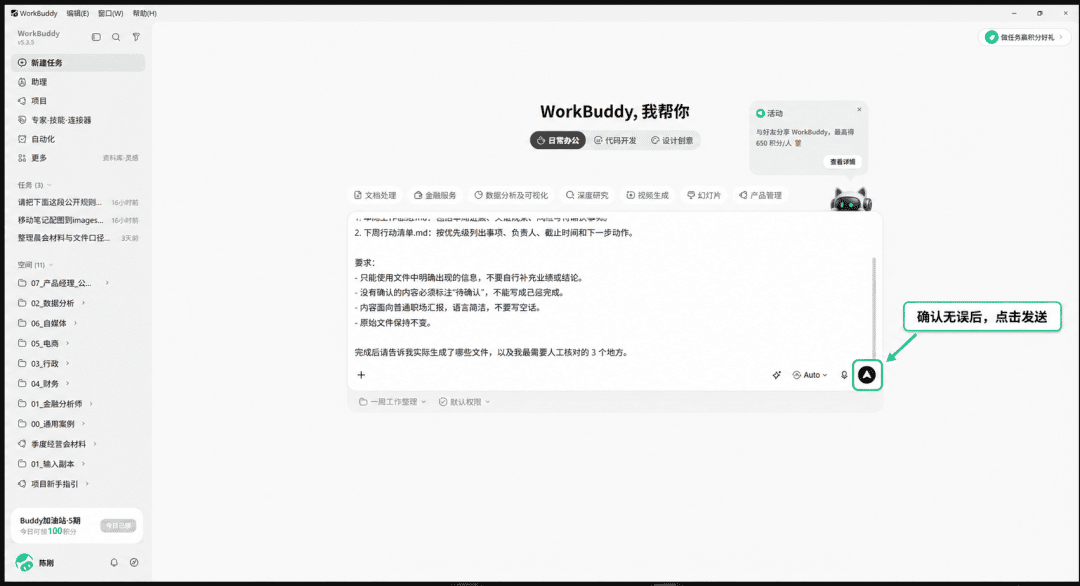Expand the 季度经营会材料 chevron
The height and width of the screenshot is (586, 1080).
[95, 444]
